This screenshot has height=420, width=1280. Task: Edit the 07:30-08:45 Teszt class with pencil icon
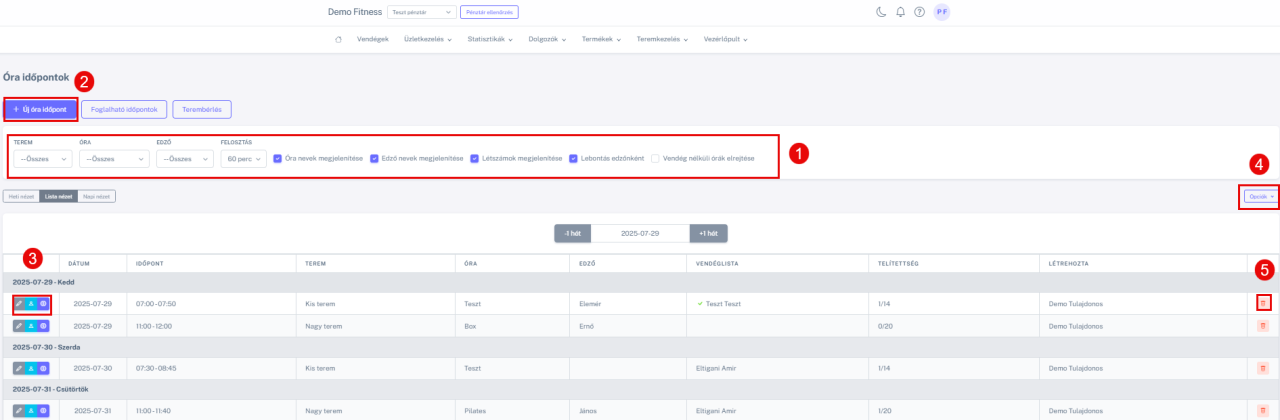click(x=19, y=368)
